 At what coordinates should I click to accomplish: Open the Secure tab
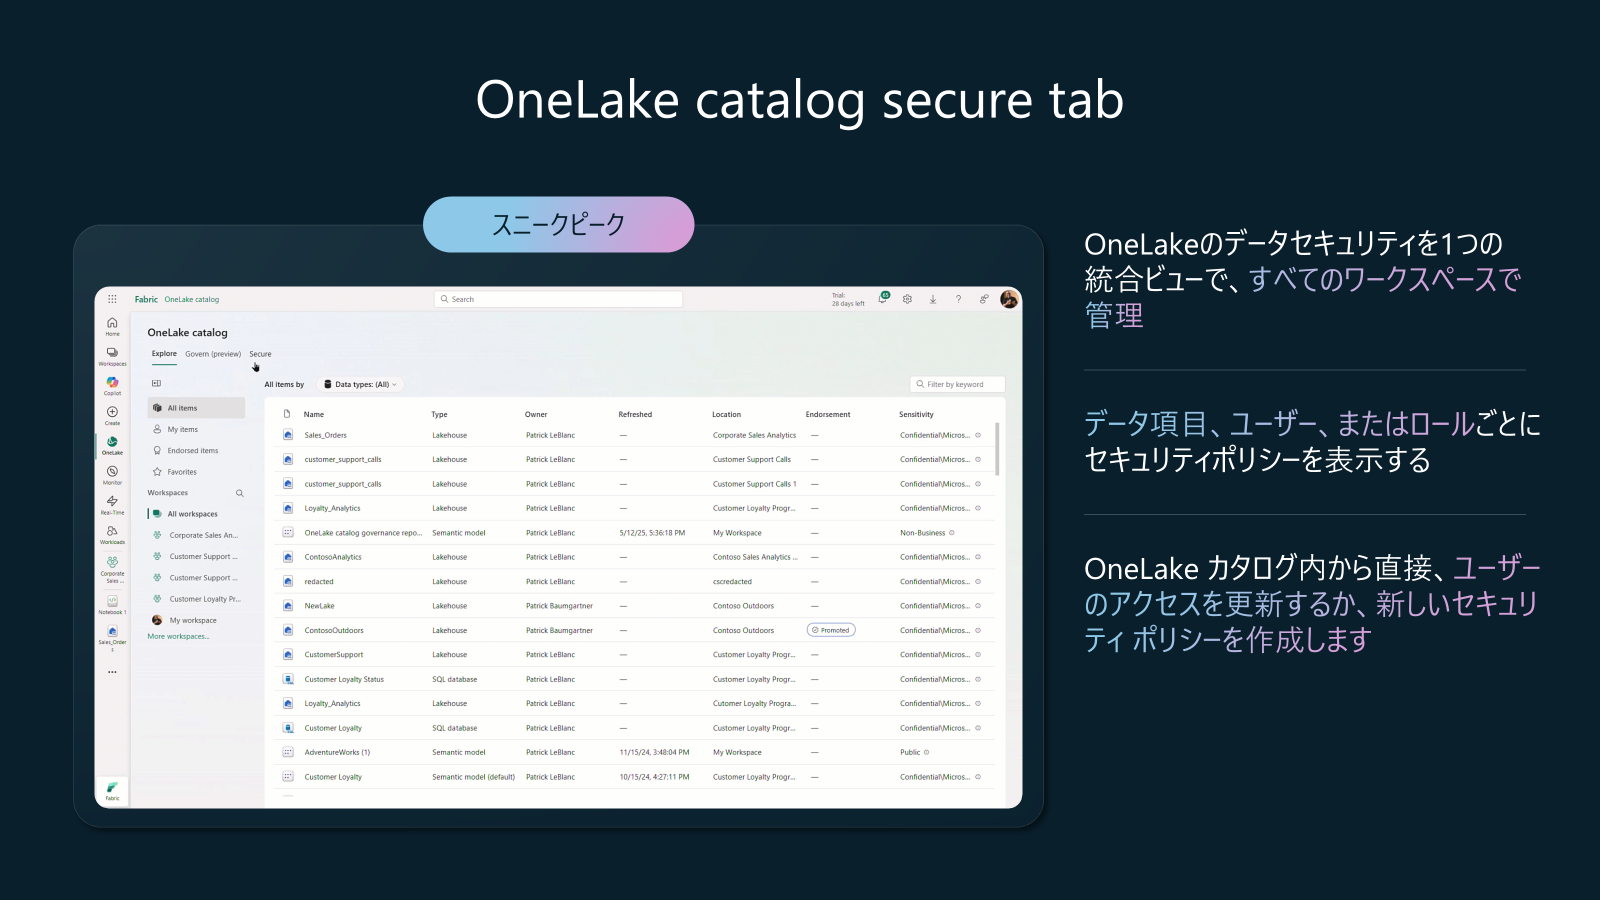(260, 354)
